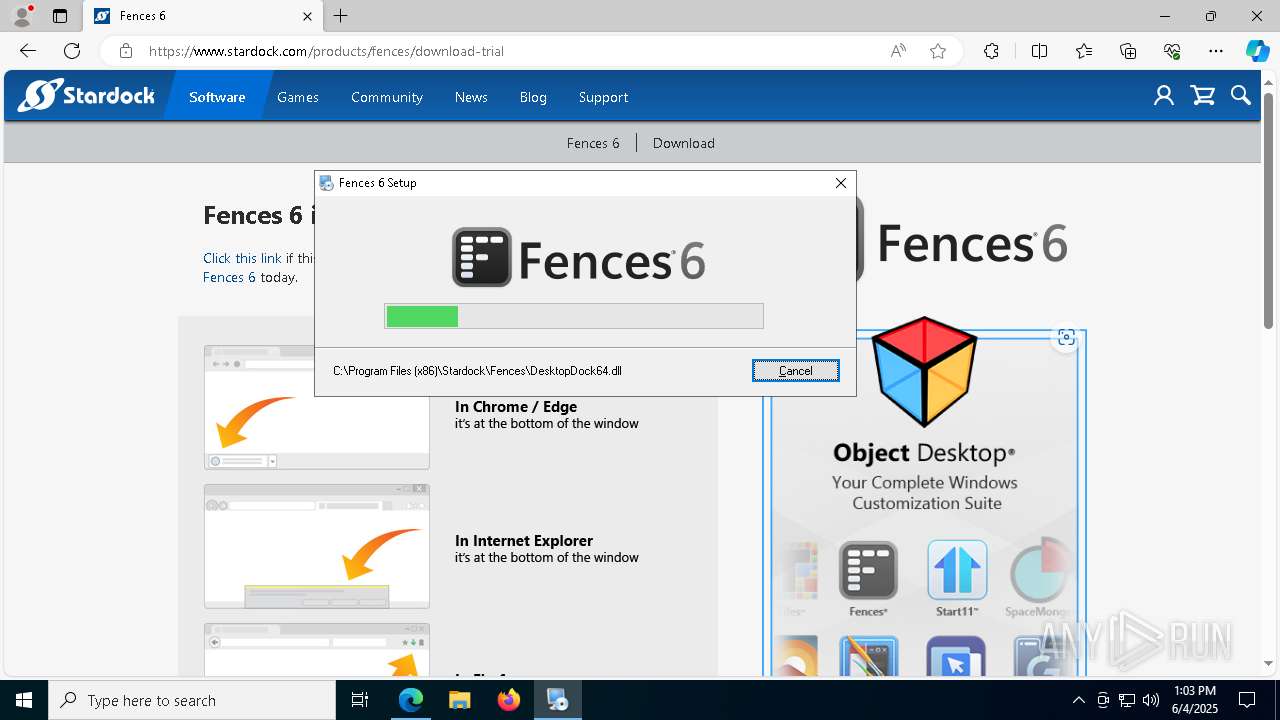The height and width of the screenshot is (720, 1280).
Task: Open volume control in system tray
Action: [1151, 700]
